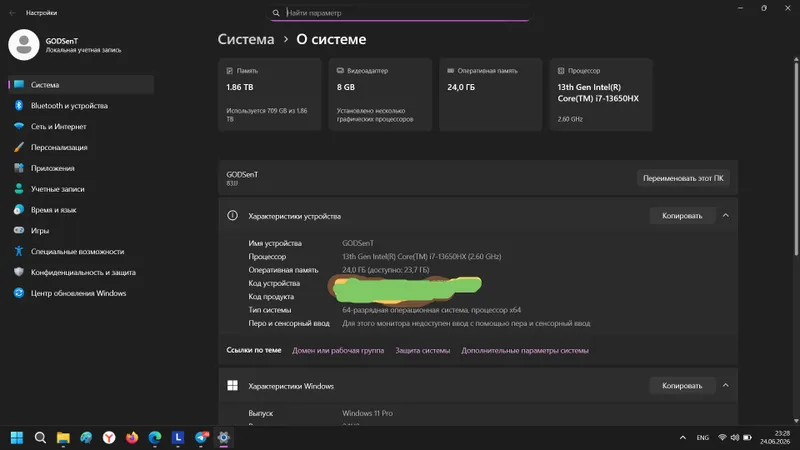Click Settings gear on taskbar
Image resolution: width=800 pixels, height=450 pixels.
tap(223, 438)
